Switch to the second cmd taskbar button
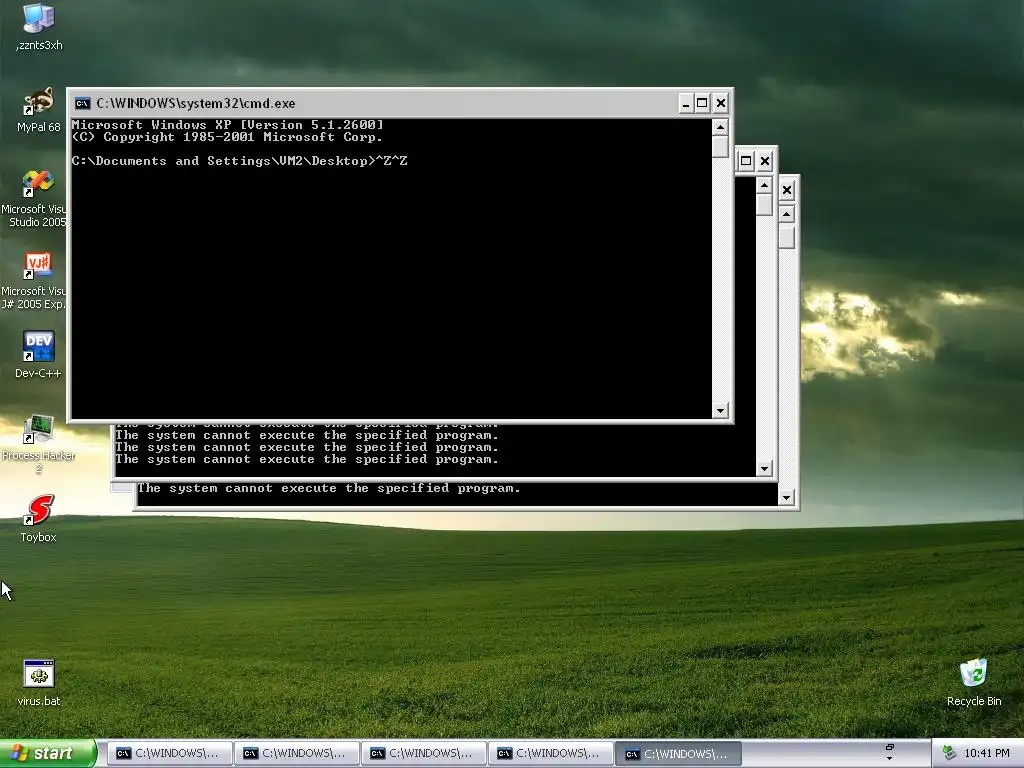The width and height of the screenshot is (1024, 768). [x=296, y=754]
